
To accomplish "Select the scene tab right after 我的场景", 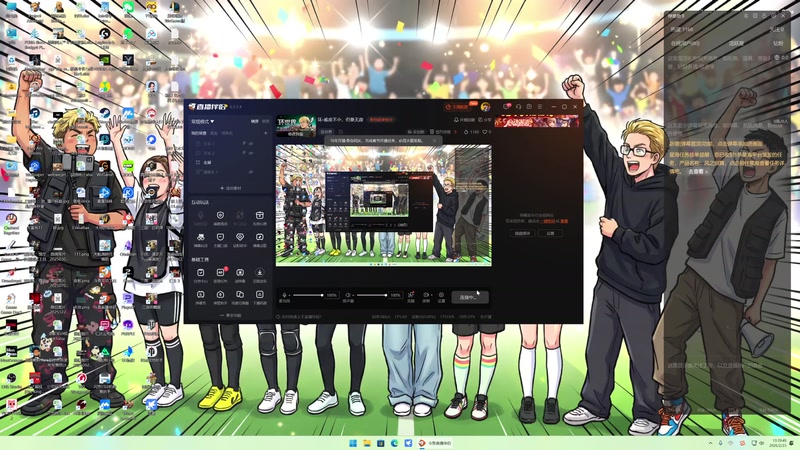I will coord(214,133).
